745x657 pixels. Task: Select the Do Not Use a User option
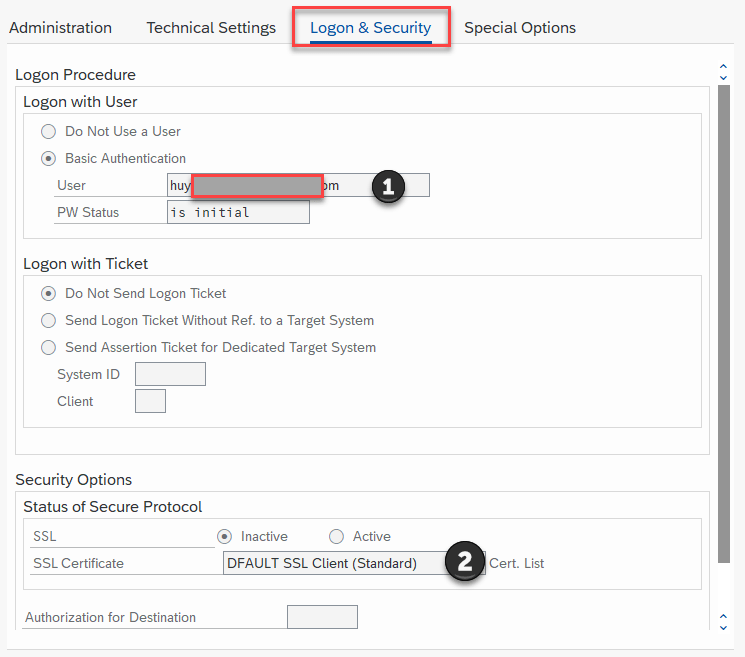point(48,131)
